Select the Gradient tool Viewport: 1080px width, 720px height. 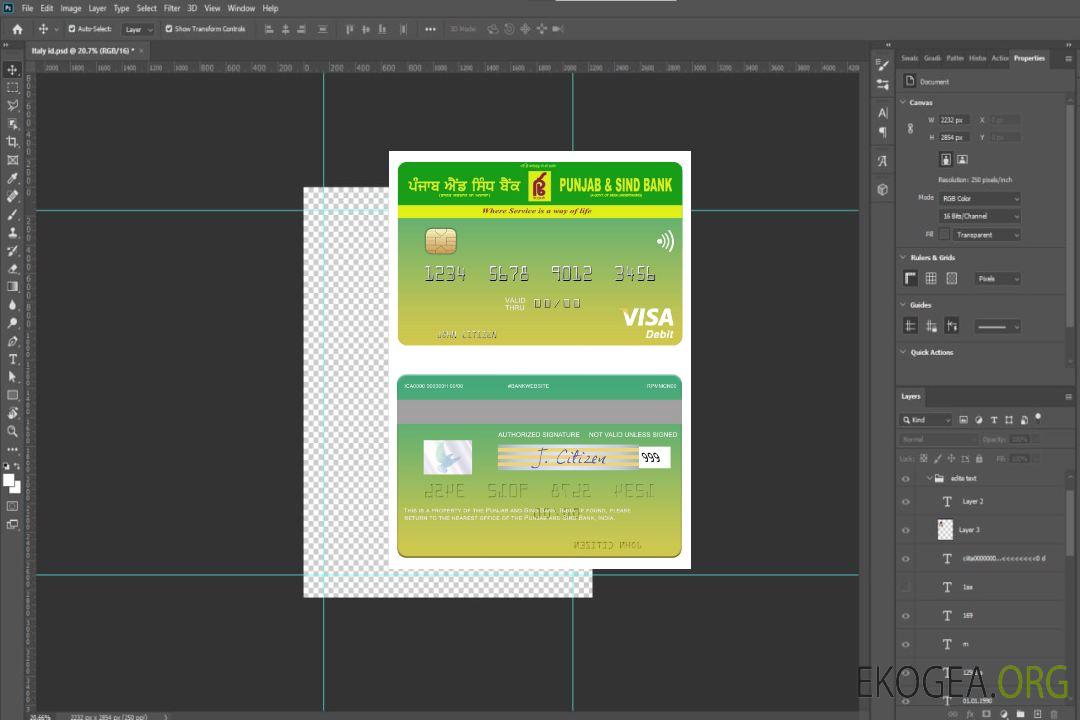point(12,287)
